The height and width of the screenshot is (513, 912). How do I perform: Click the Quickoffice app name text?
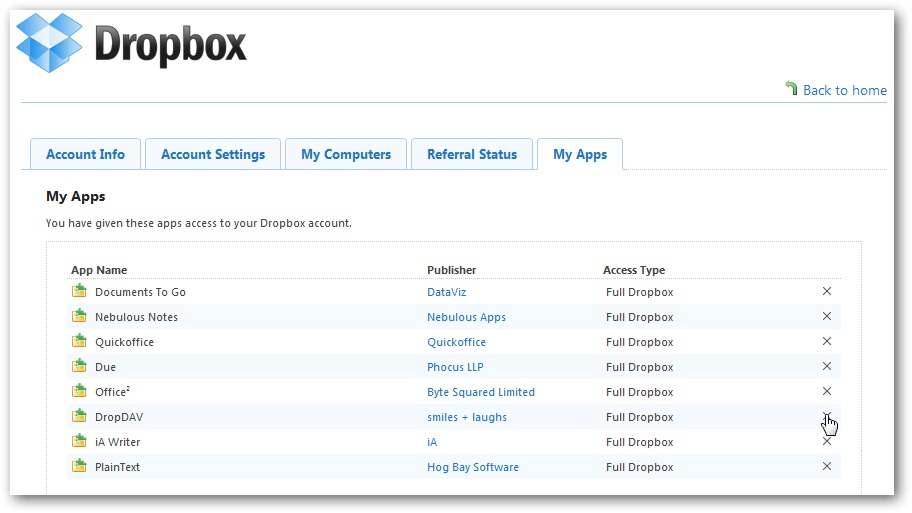(124, 342)
